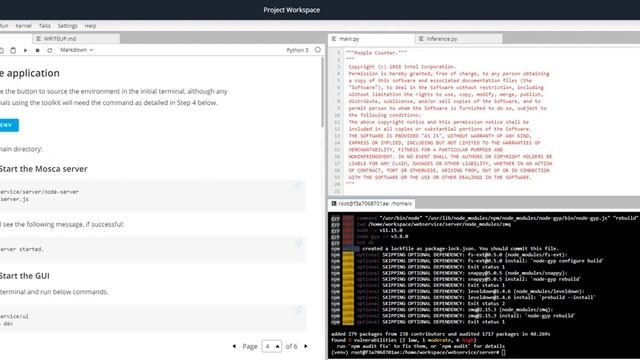Click the 'server started.' code text
640x360 pixels.
pos(22,249)
